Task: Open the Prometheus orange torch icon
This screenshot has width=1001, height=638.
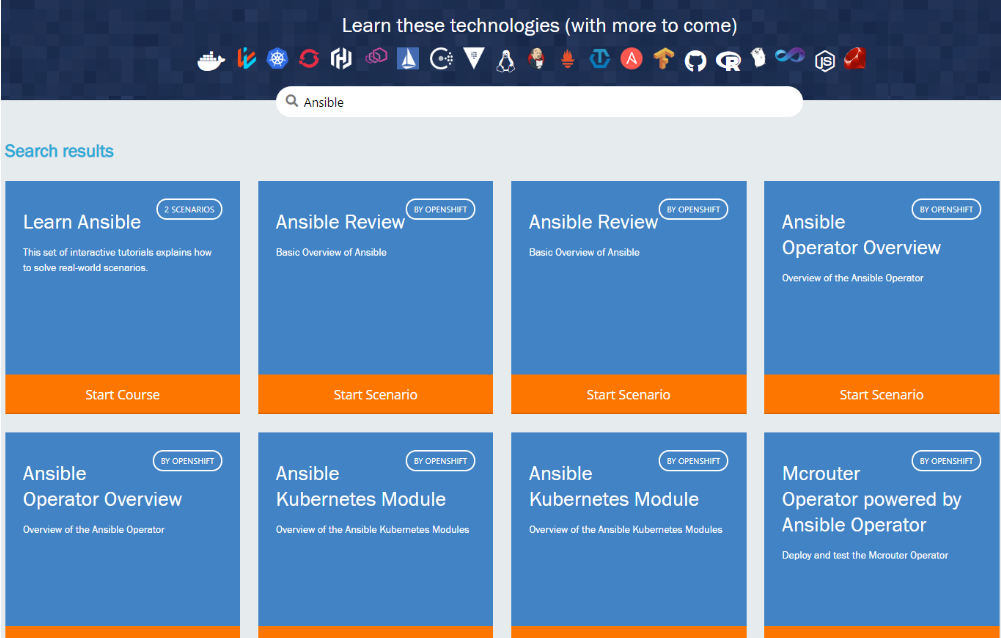Action: point(568,59)
